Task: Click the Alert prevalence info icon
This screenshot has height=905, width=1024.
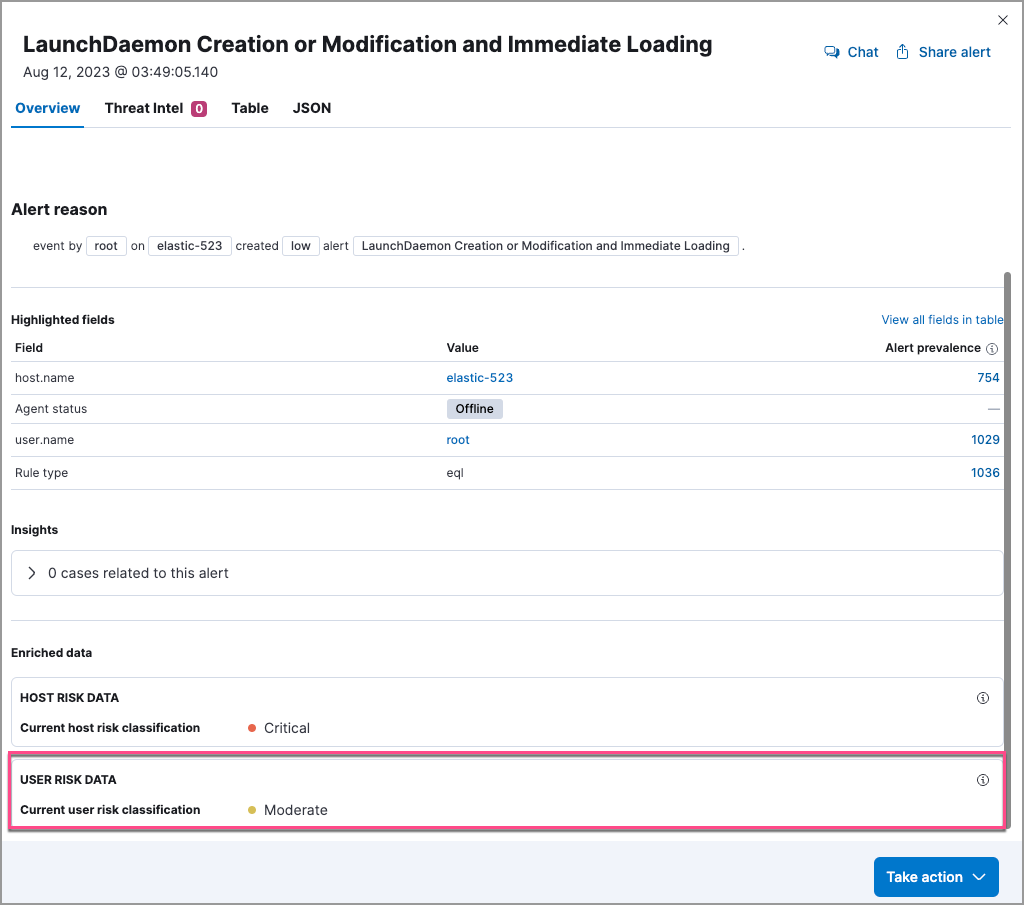Action: pyautogui.click(x=991, y=348)
